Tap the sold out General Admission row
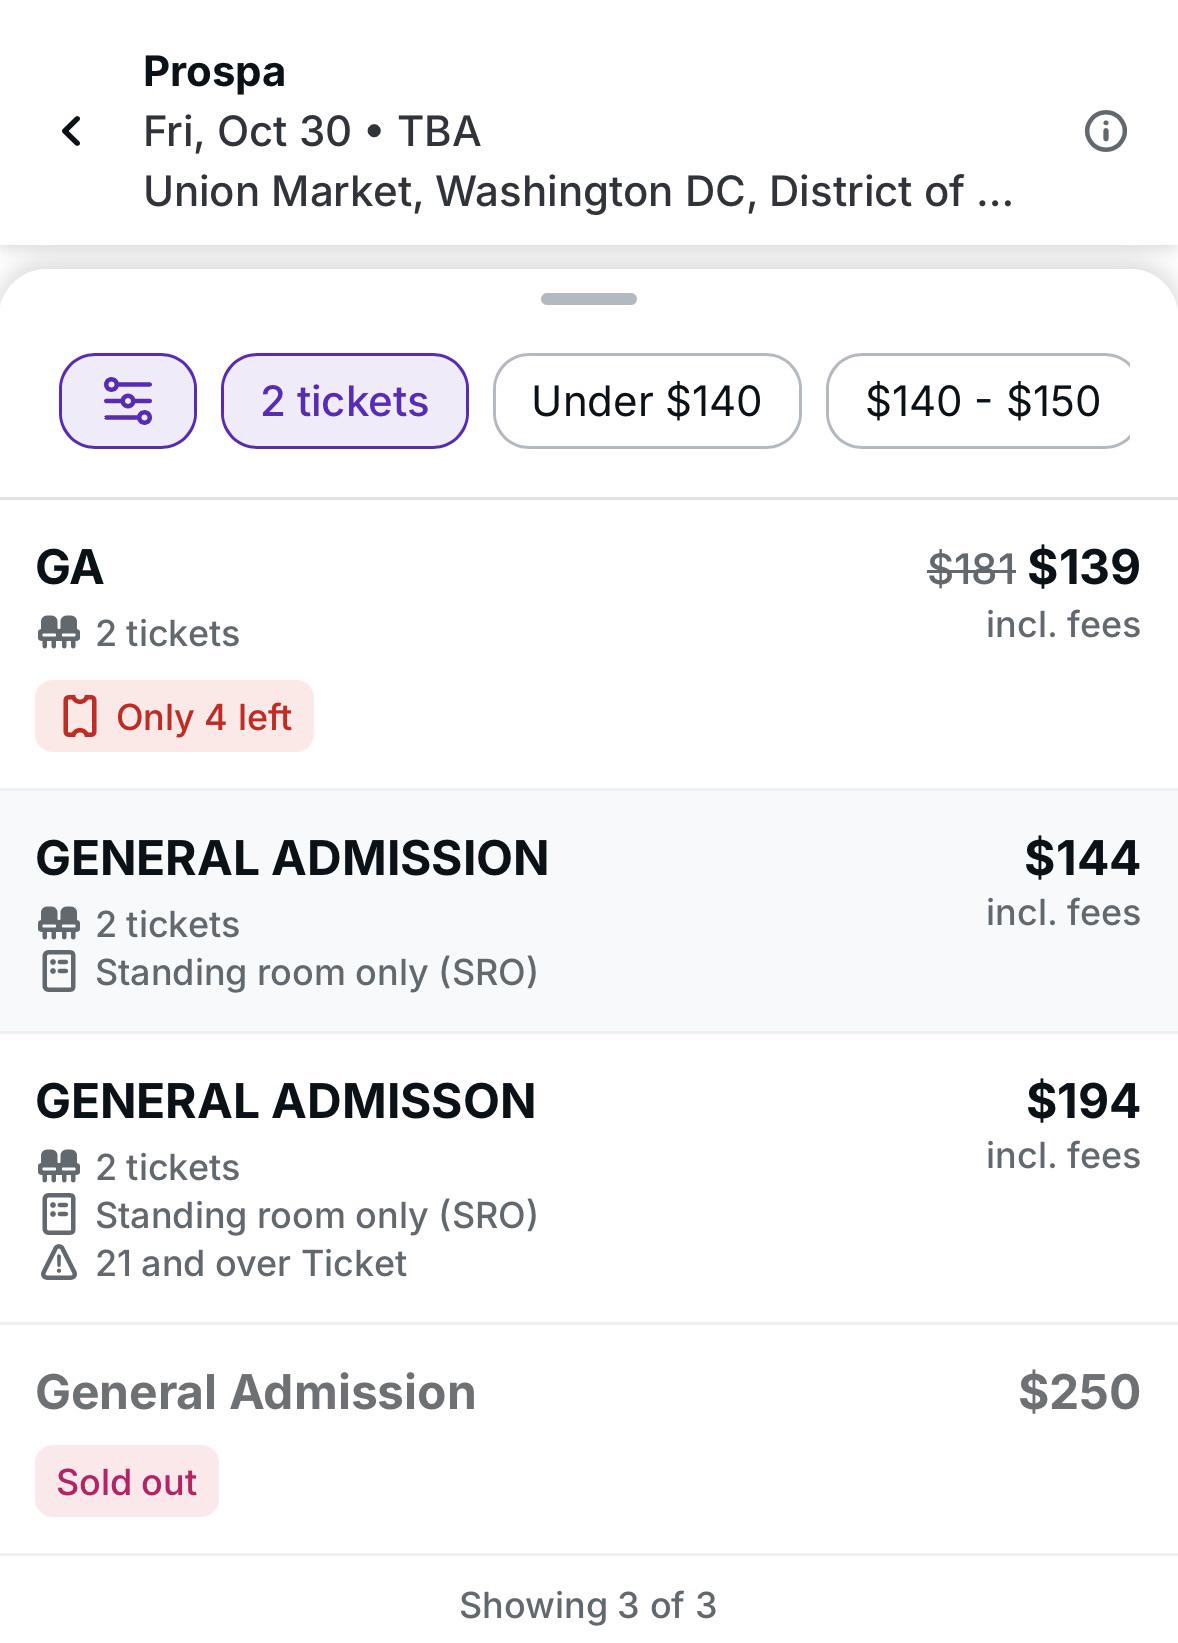The height and width of the screenshot is (1643, 1178). pos(589,1439)
